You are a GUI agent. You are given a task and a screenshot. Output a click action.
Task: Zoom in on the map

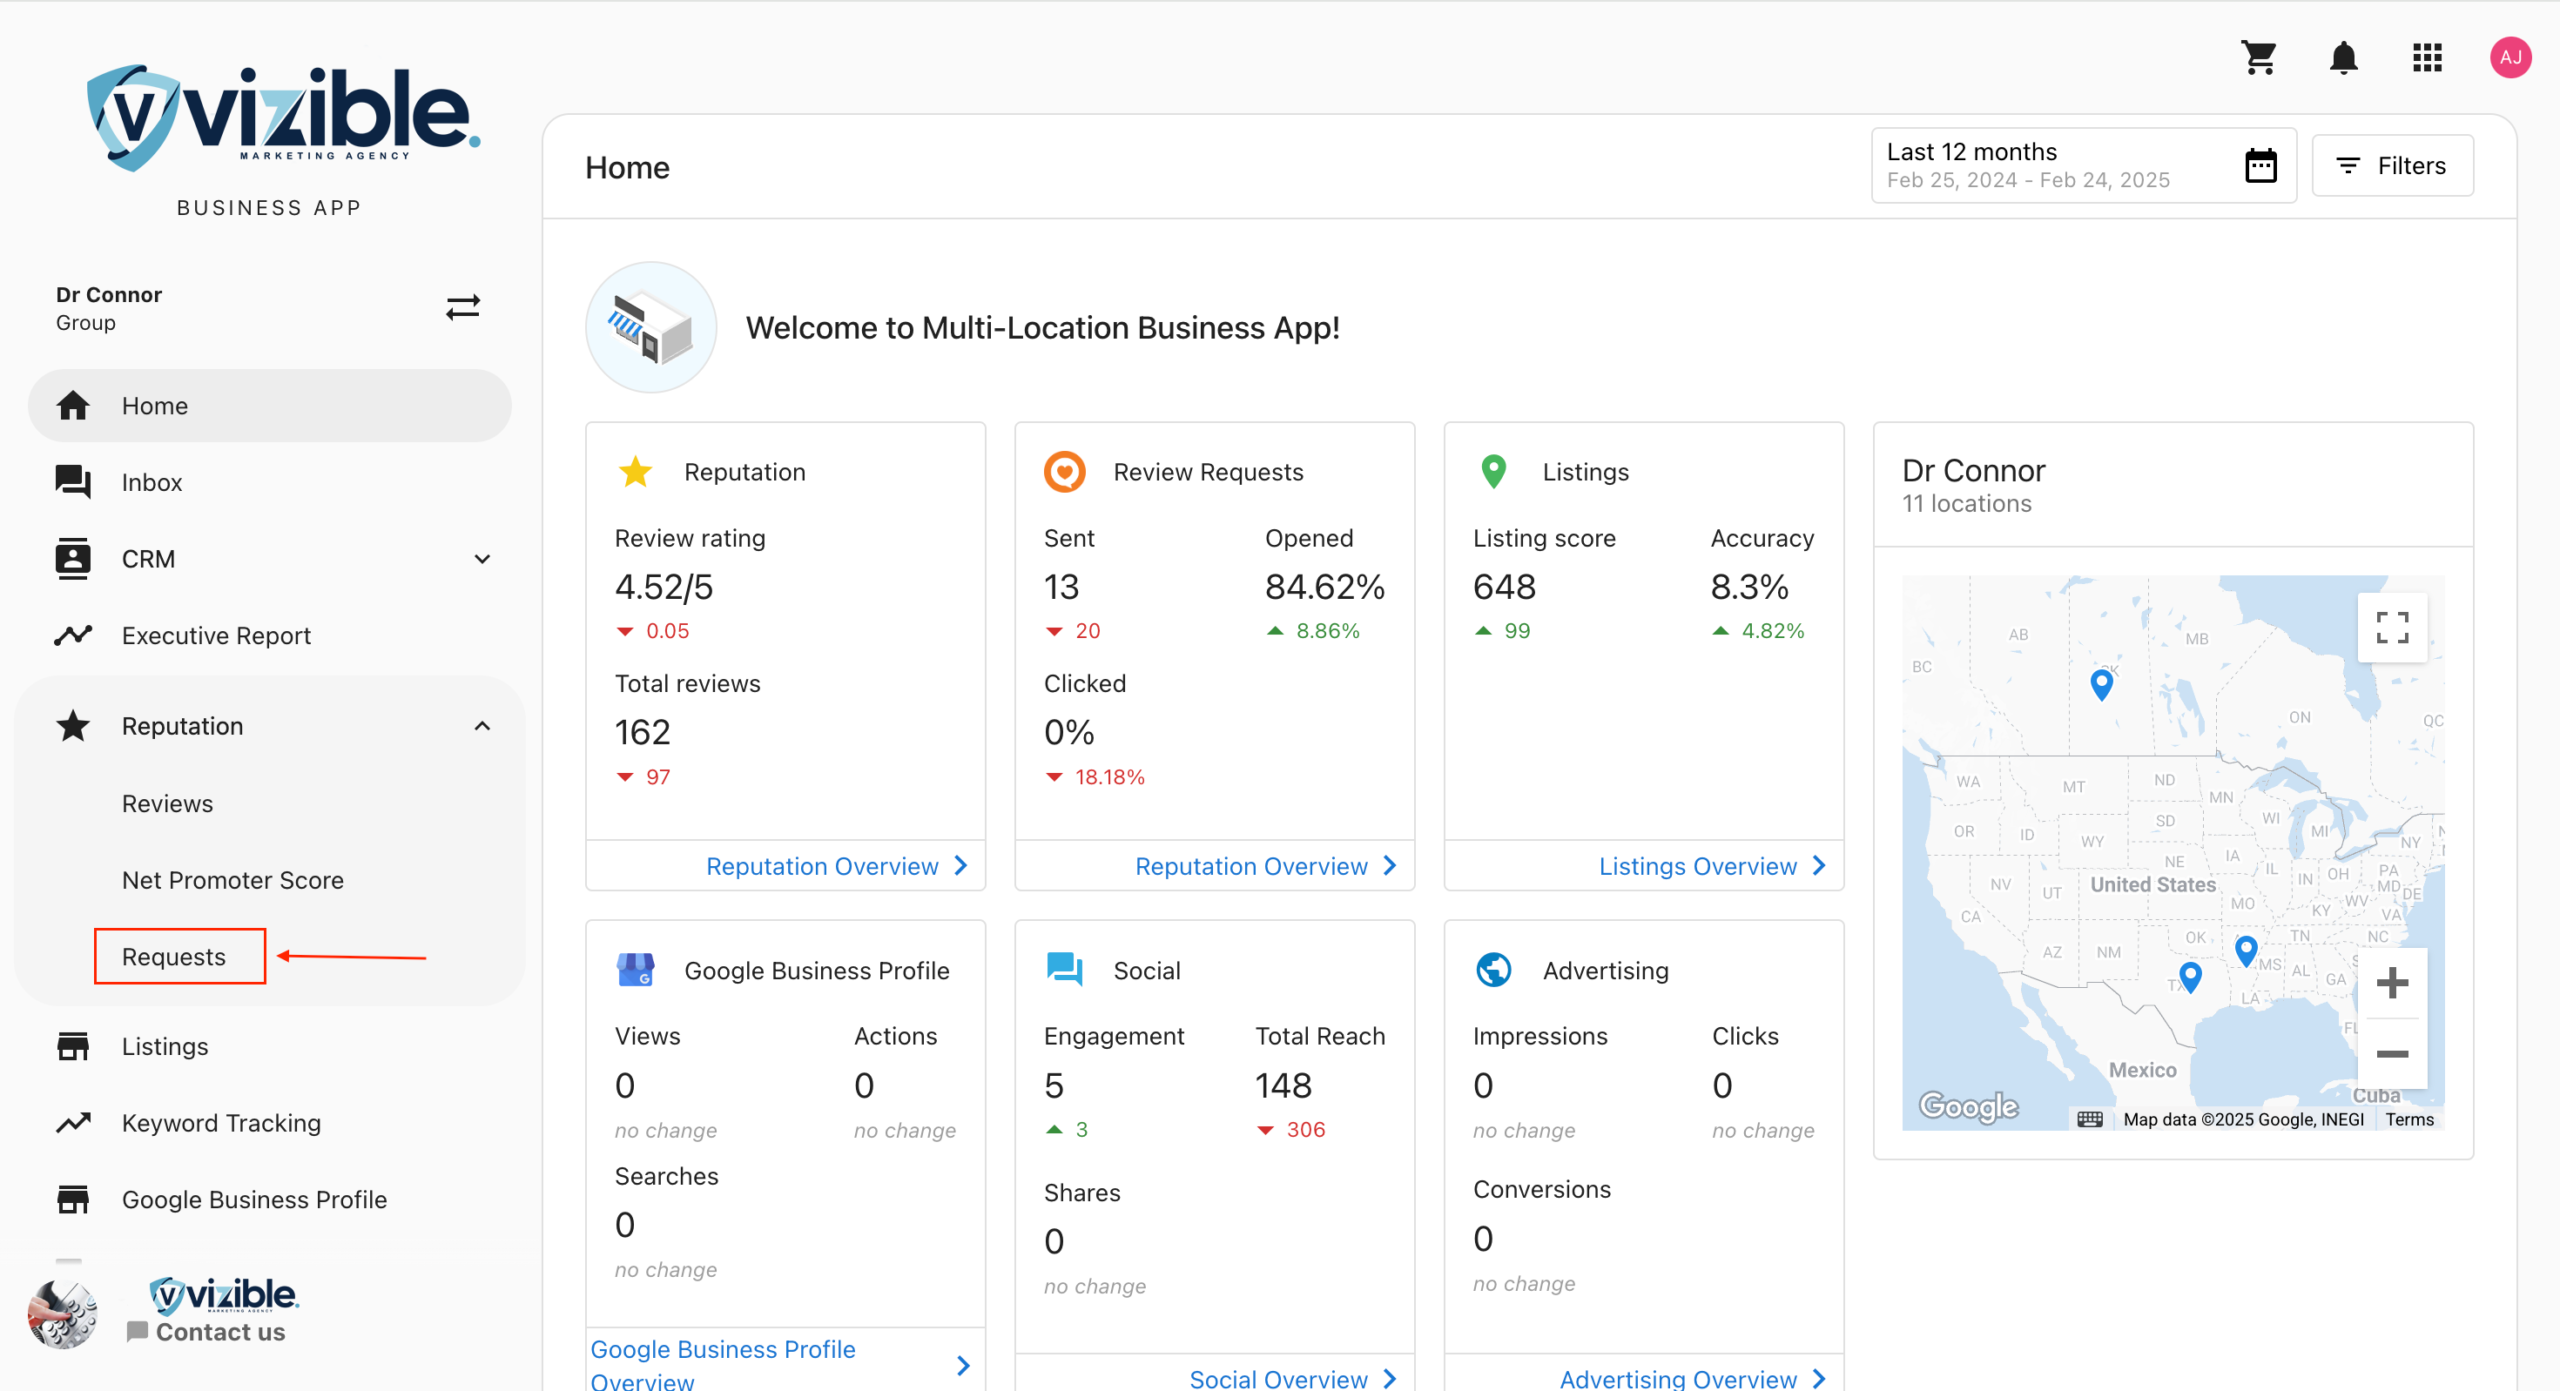[2392, 983]
